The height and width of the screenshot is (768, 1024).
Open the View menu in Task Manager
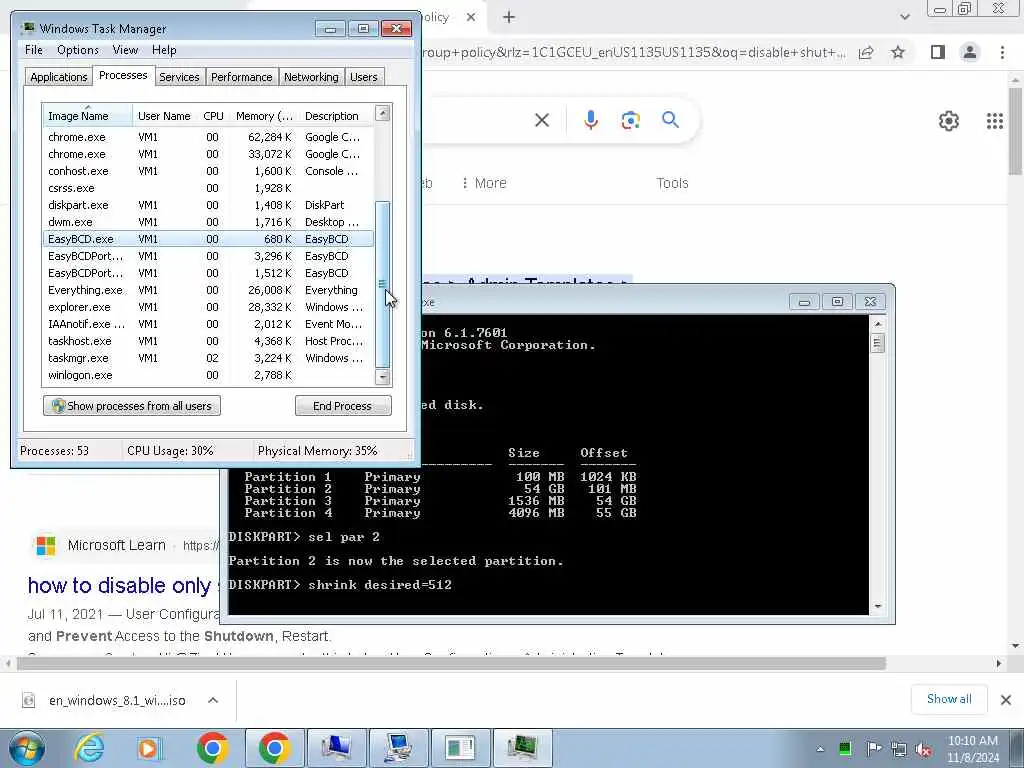125,50
